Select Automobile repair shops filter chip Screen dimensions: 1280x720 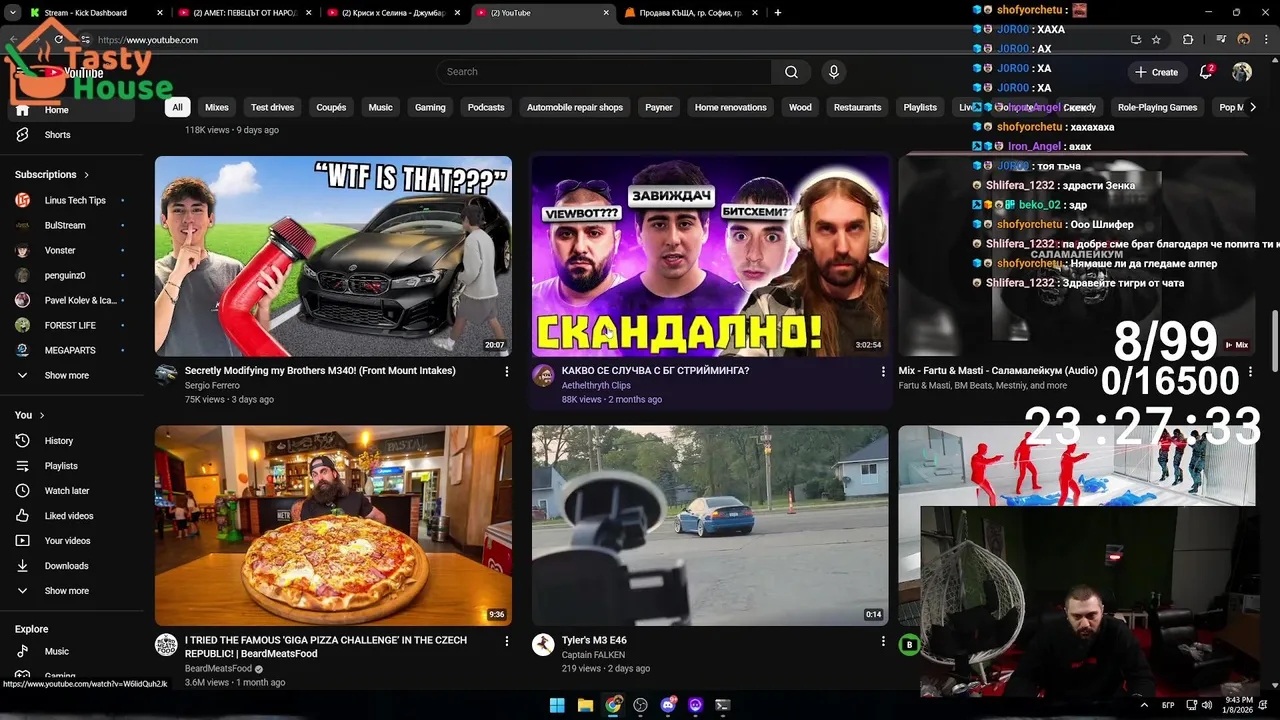575,107
